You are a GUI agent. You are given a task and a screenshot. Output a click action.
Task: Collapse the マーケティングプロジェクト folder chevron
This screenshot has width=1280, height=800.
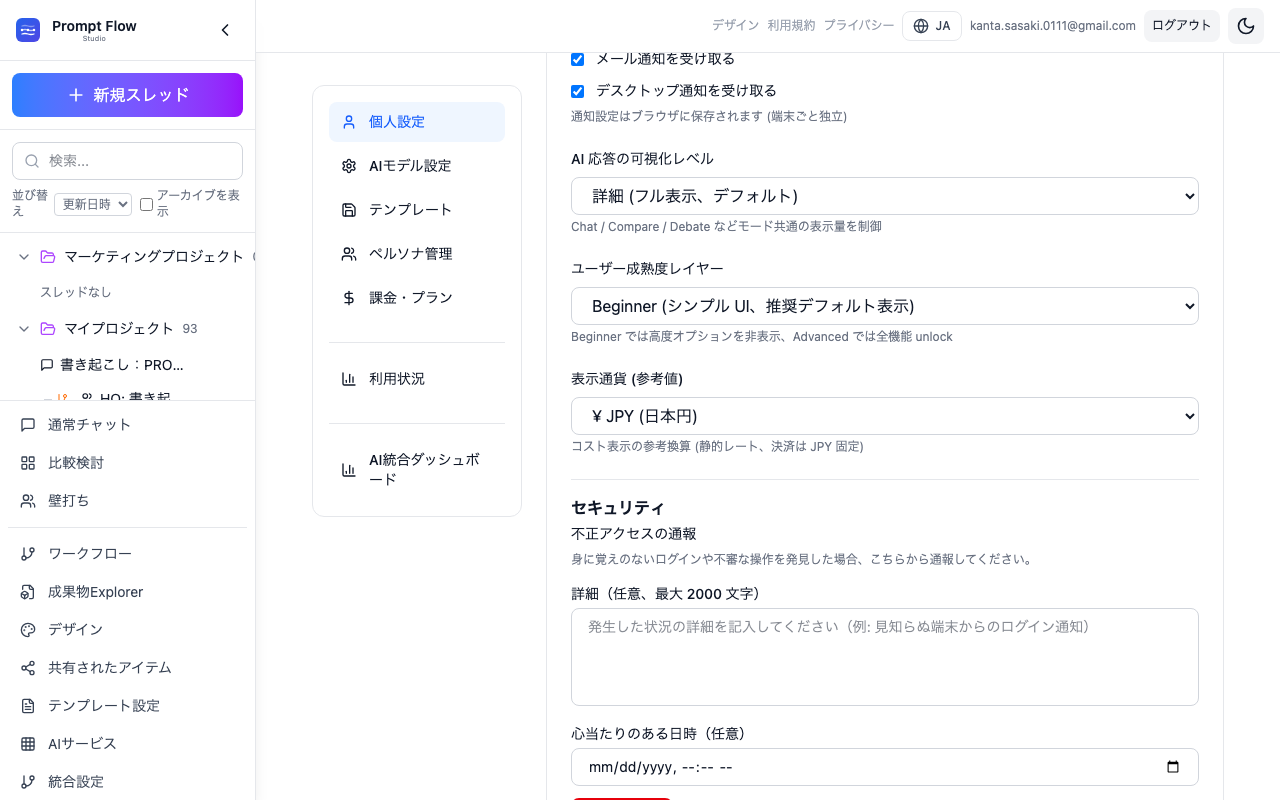tap(24, 257)
